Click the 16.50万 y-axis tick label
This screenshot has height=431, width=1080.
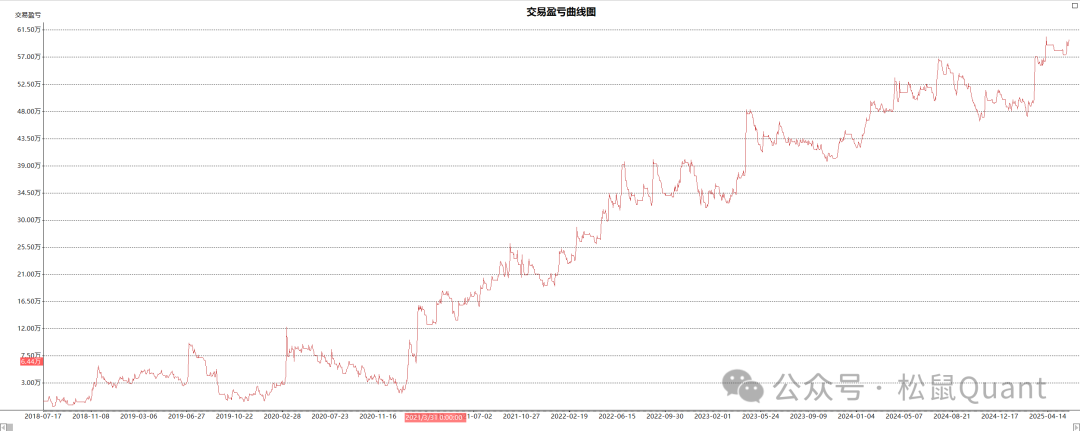tap(29, 301)
